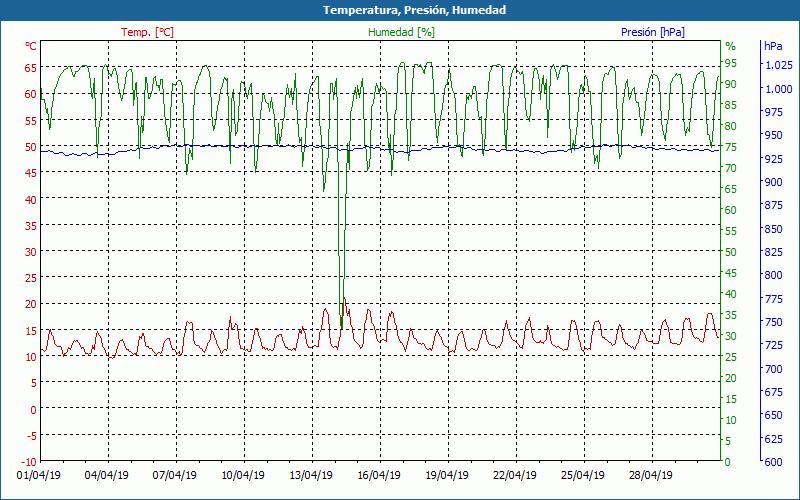Click the 95 tick on humidity axis
800x500 pixels.
point(731,63)
